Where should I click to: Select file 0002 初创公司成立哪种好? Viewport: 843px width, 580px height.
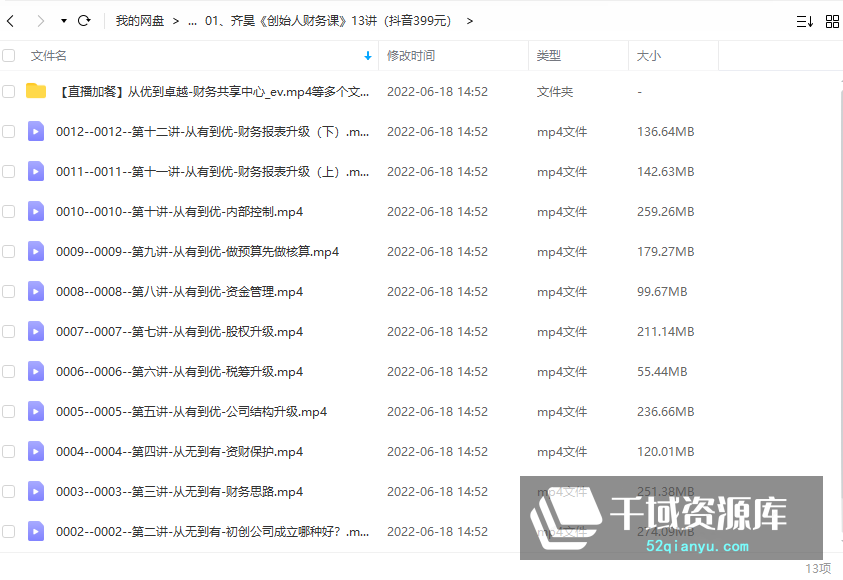click(212, 532)
